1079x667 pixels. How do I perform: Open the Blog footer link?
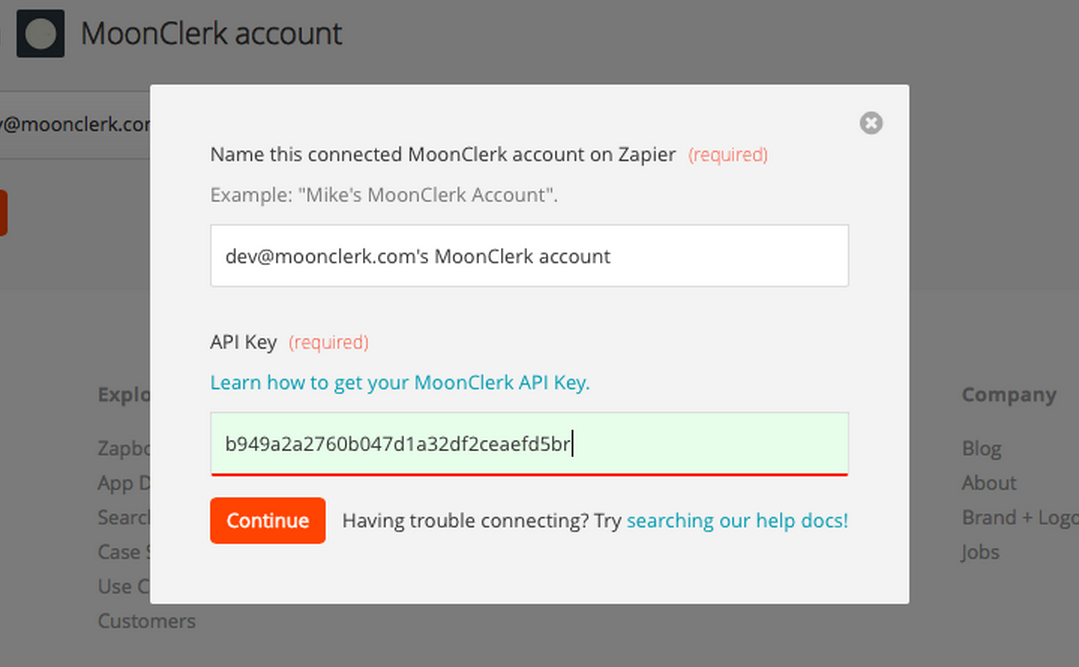(981, 448)
